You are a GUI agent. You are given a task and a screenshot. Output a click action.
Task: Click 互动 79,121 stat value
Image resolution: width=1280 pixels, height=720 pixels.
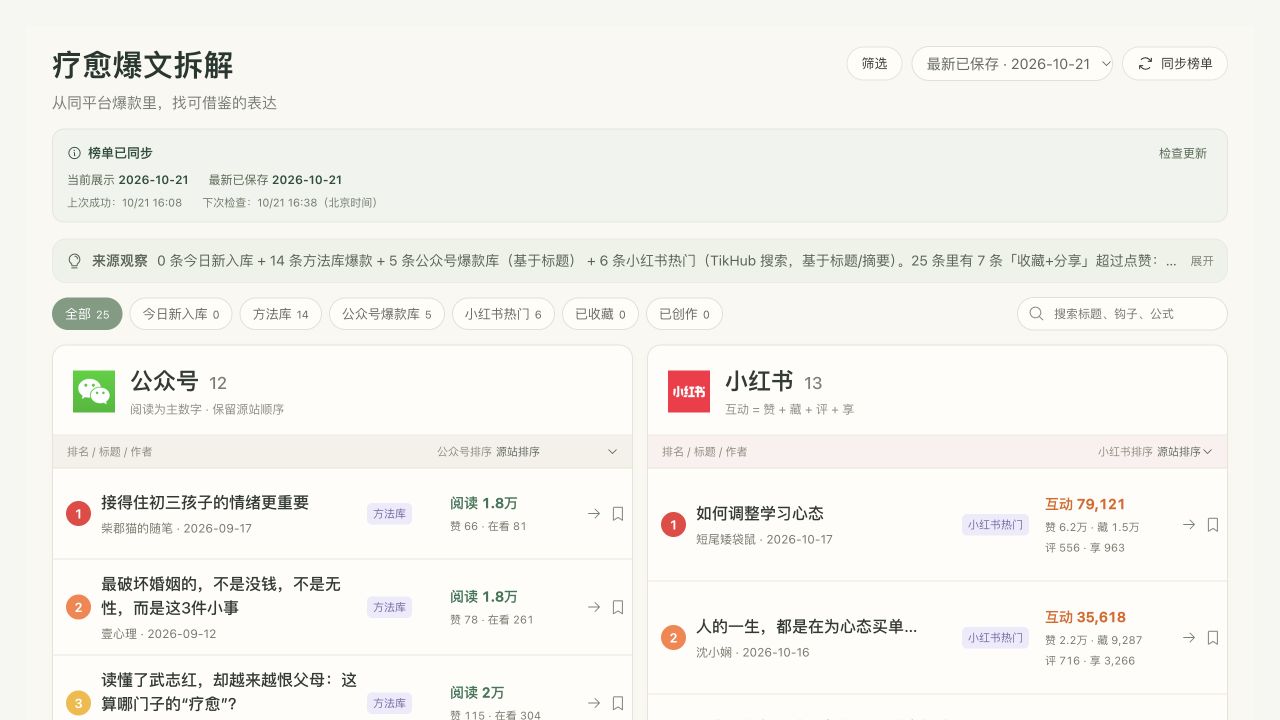pos(1085,504)
